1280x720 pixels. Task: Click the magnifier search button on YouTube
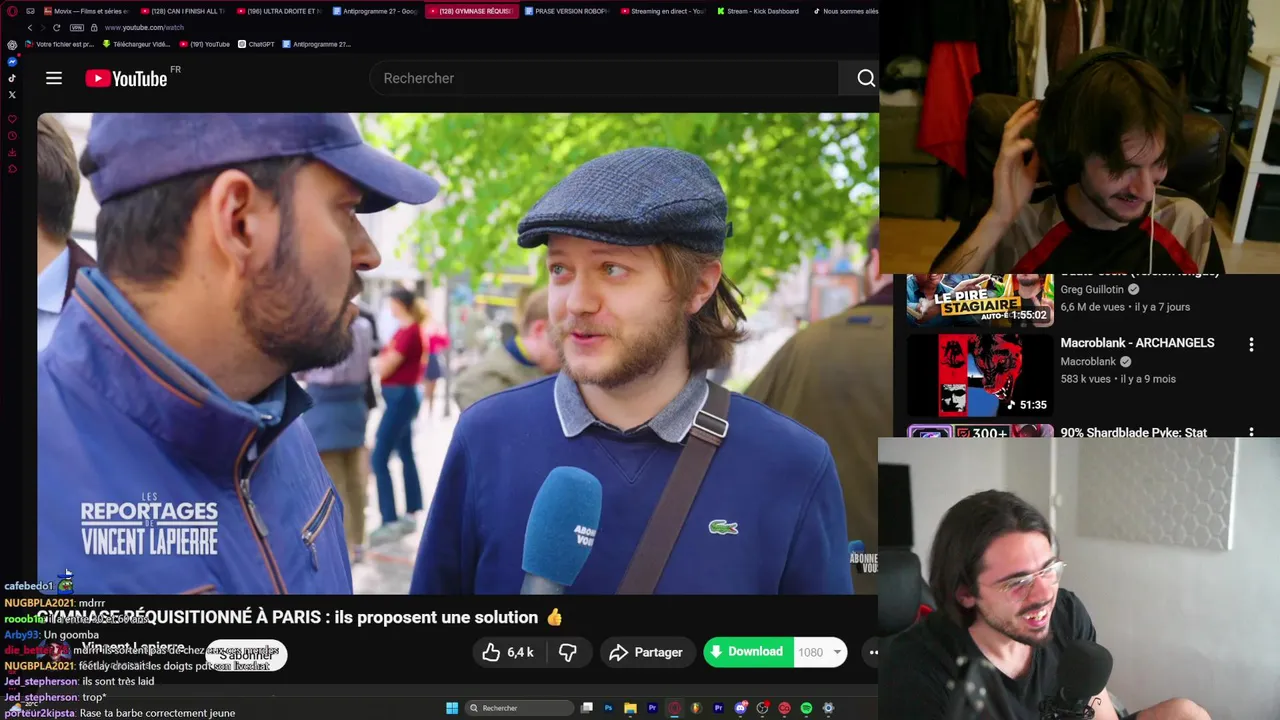point(866,78)
